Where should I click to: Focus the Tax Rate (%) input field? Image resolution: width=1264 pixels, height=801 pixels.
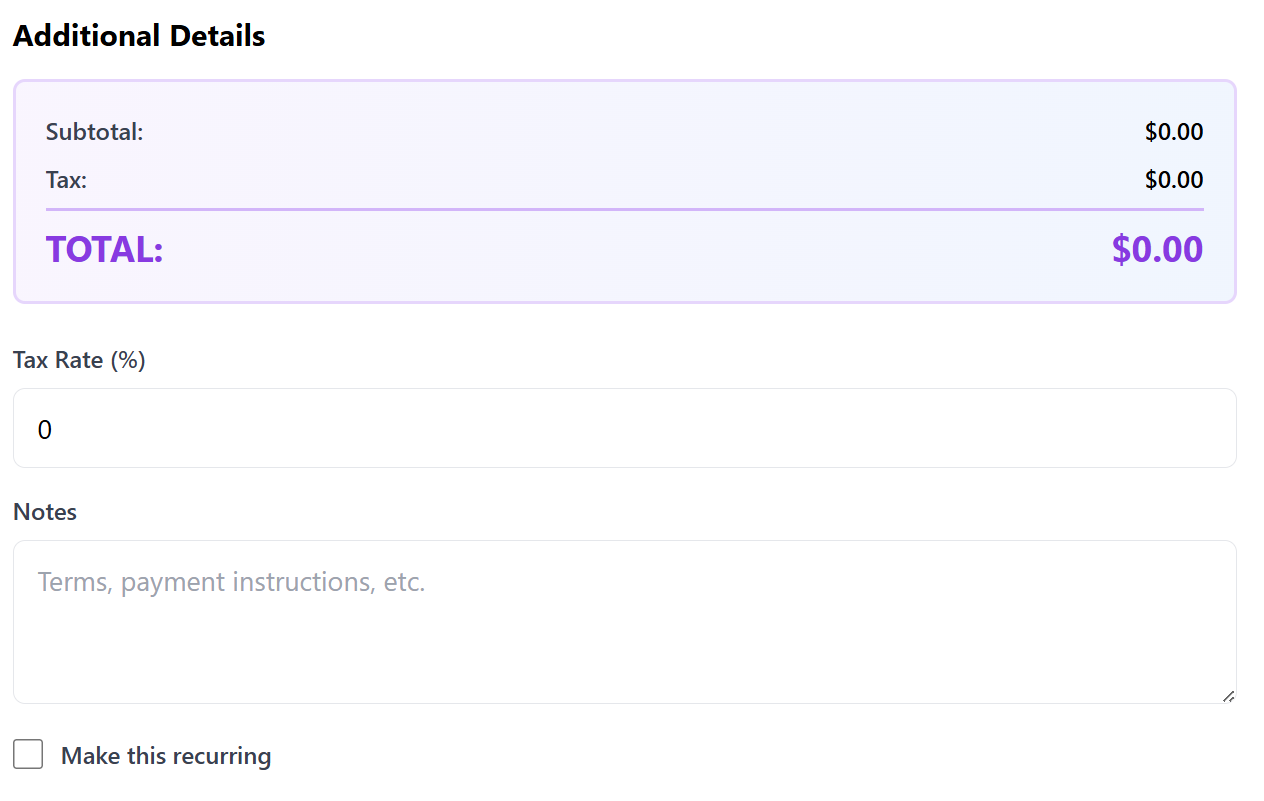(x=624, y=429)
